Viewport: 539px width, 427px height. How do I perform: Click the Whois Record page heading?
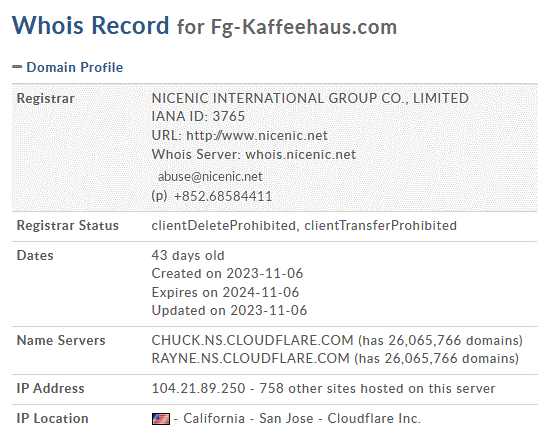pos(91,25)
